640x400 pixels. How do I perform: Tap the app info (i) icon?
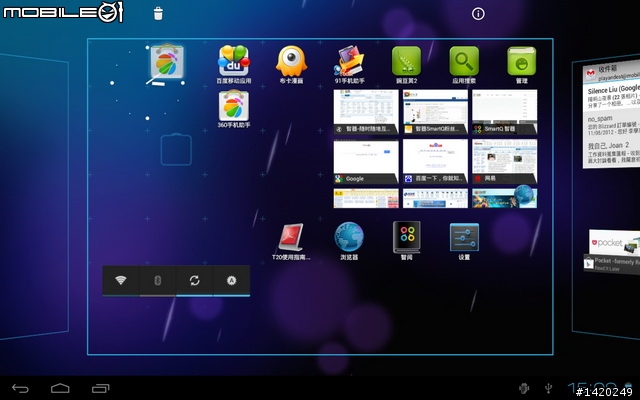coord(478,14)
